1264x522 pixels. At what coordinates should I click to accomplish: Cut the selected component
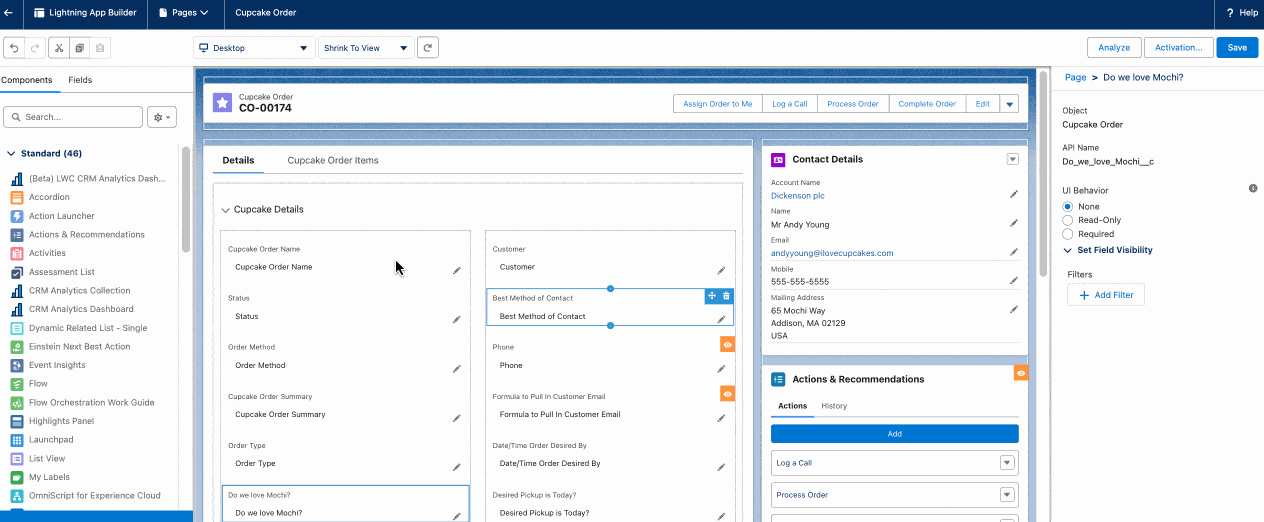(59, 48)
